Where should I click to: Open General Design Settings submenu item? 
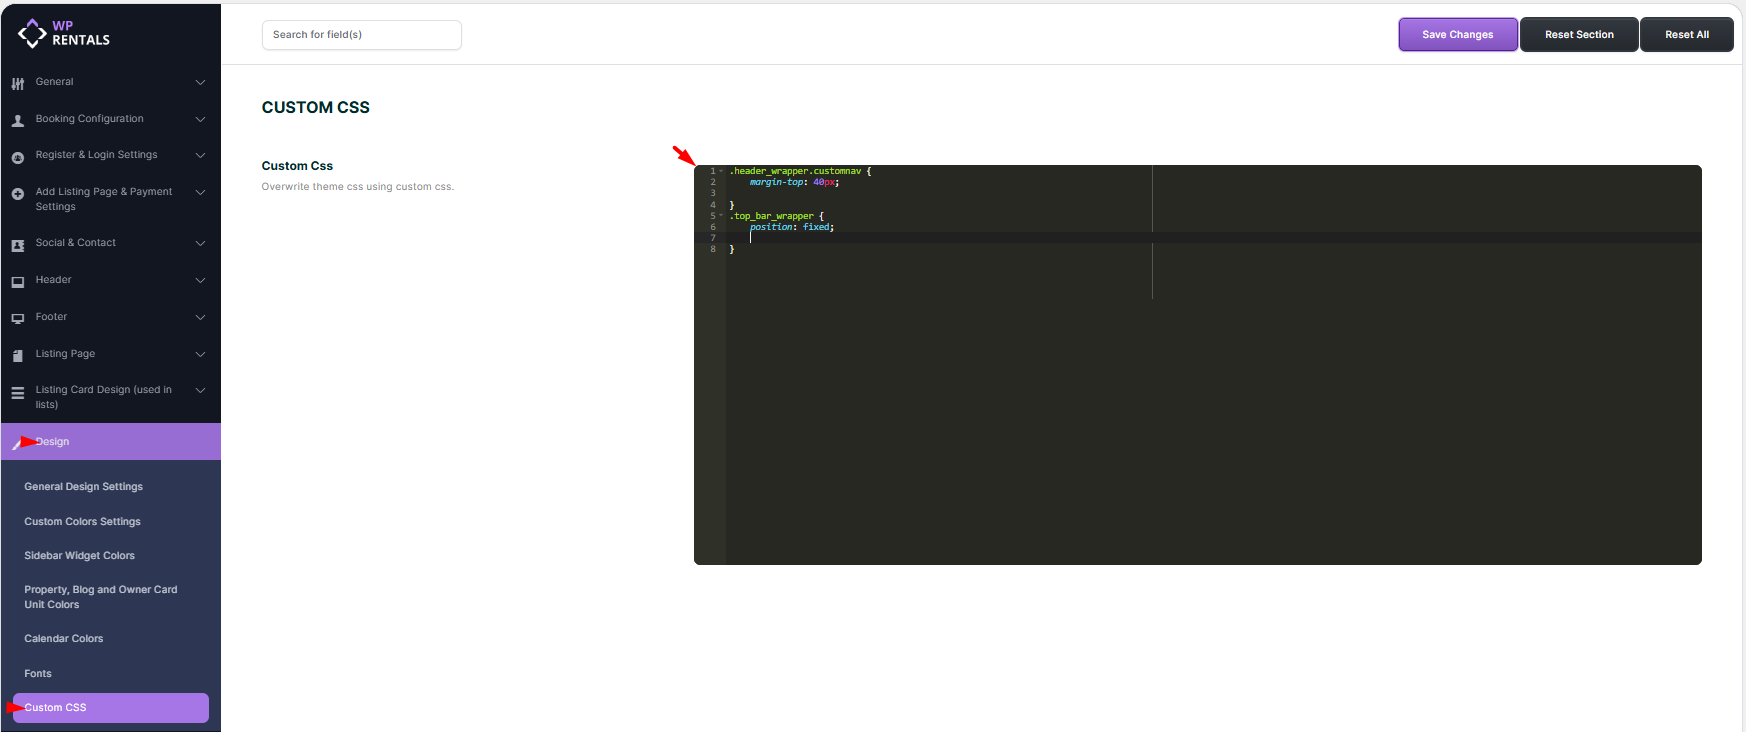point(84,487)
